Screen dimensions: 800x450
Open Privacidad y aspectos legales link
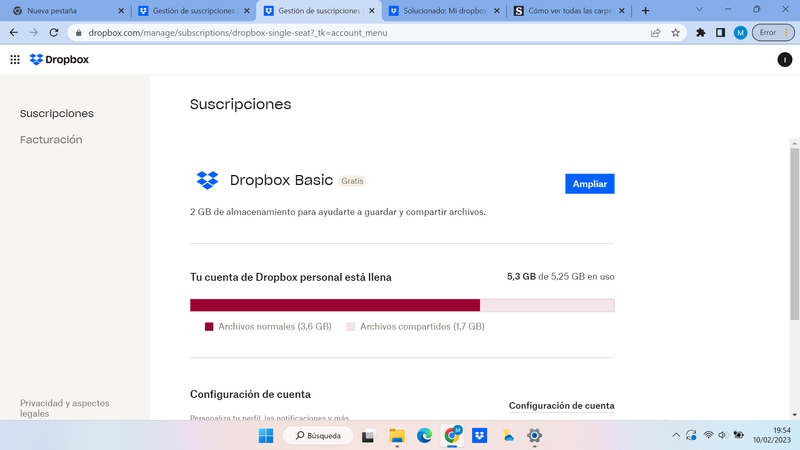click(64, 408)
